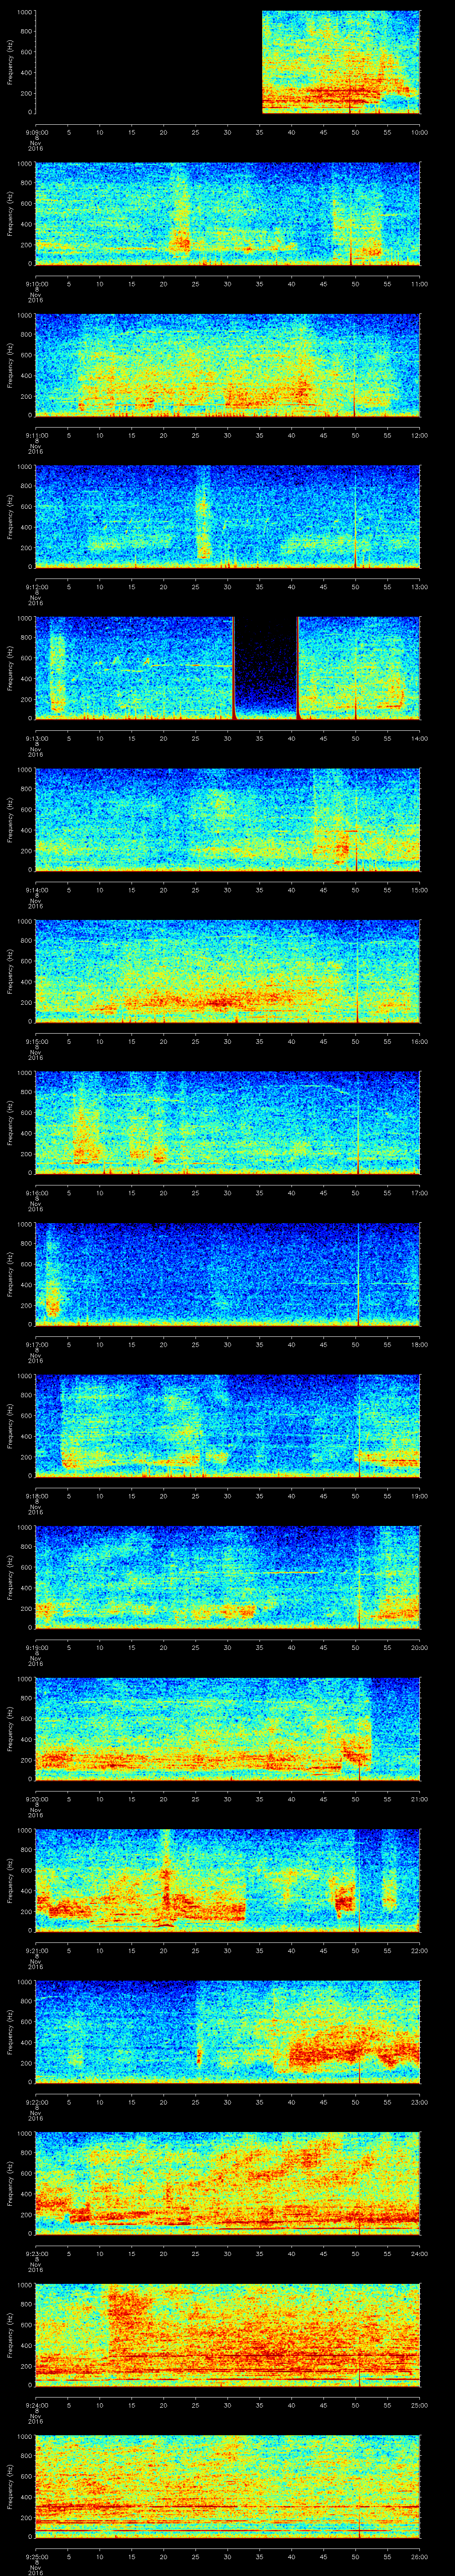Click the '9:24:00' start time label
455x2576 pixels.
coord(36,2405)
